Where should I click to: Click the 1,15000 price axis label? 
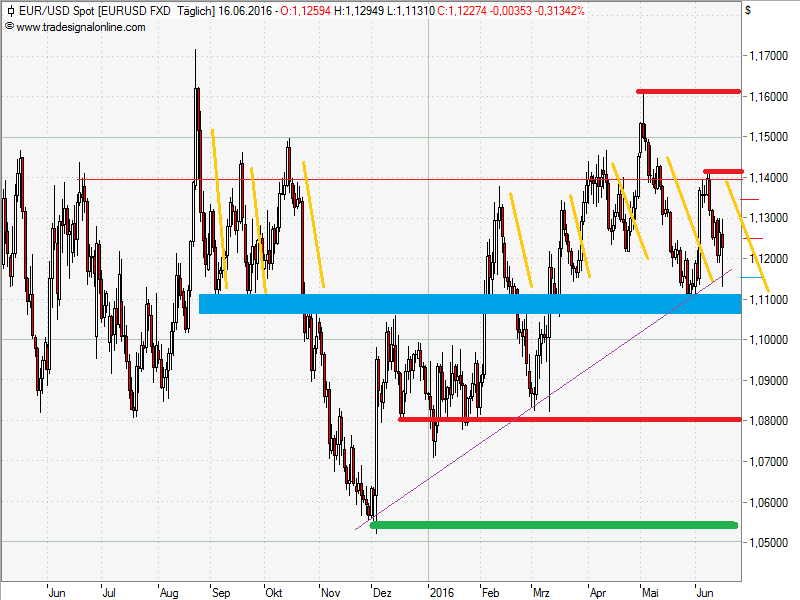coord(768,137)
